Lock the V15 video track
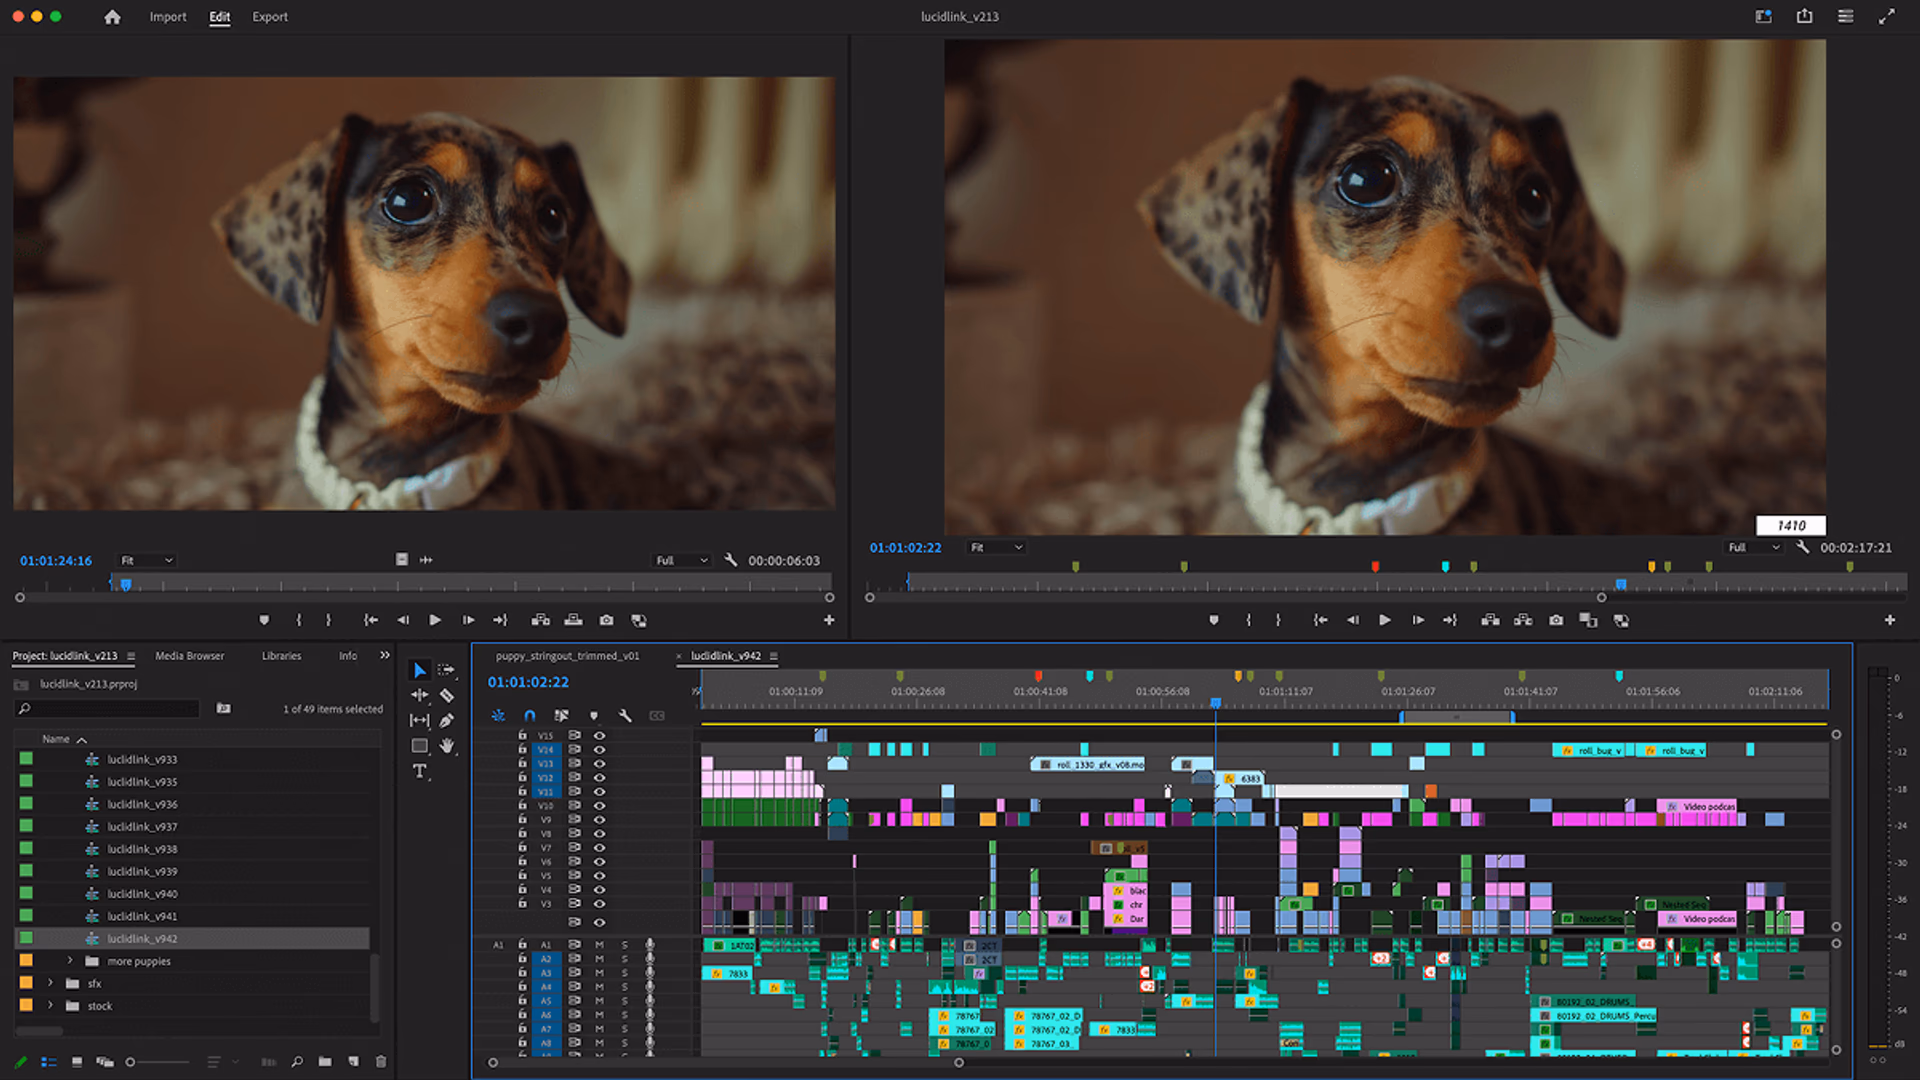The image size is (1920, 1080). pos(522,735)
